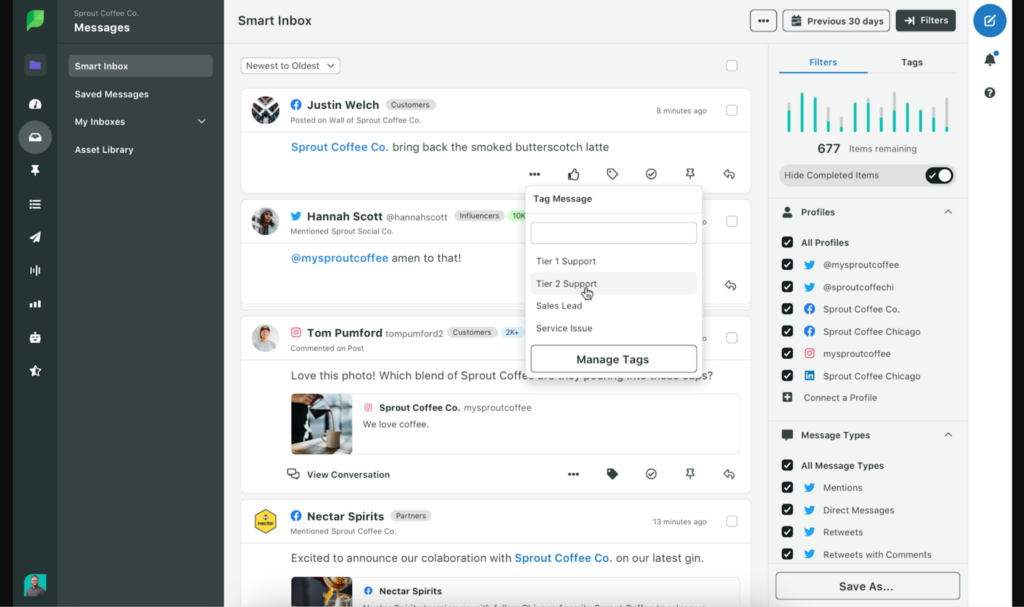Viewport: 1024px width, 607px height.
Task: Select the inbox tray sidebar icon
Action: tap(35, 137)
